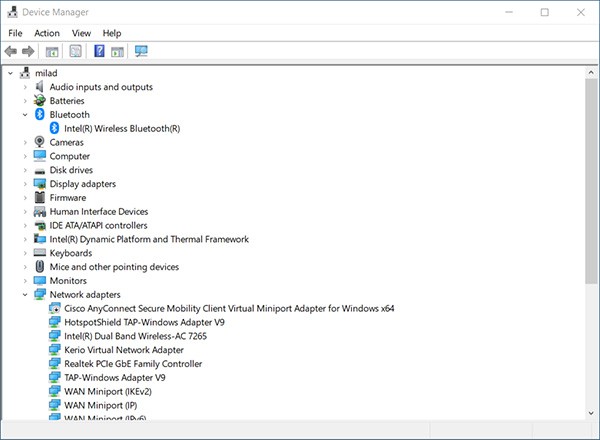The width and height of the screenshot is (600, 440).
Task: Expand the Batteries category
Action: tap(25, 101)
